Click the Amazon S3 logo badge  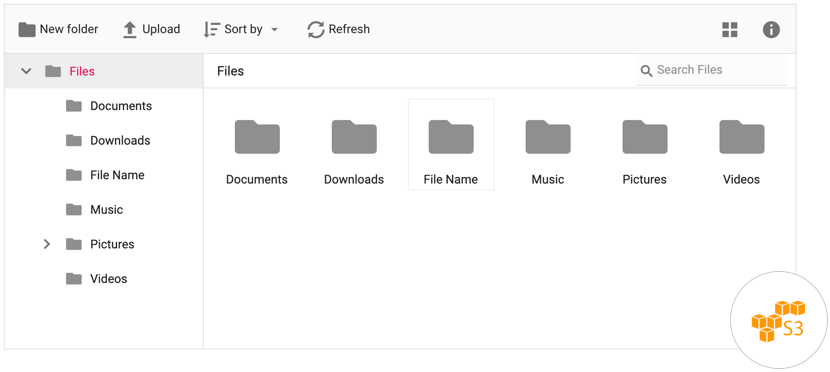(779, 320)
